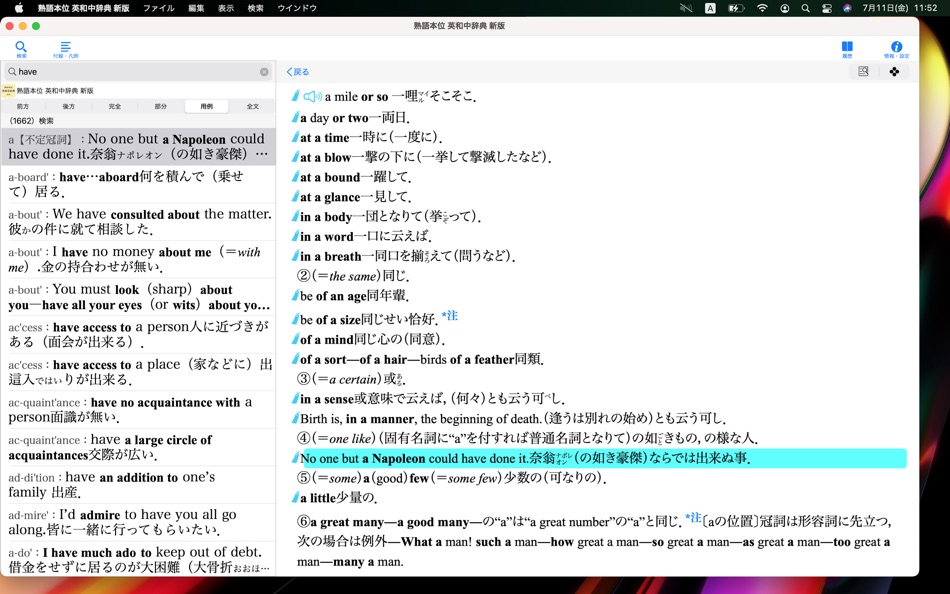
Task: Play audio speaker icon for a mile or so
Action: click(313, 96)
